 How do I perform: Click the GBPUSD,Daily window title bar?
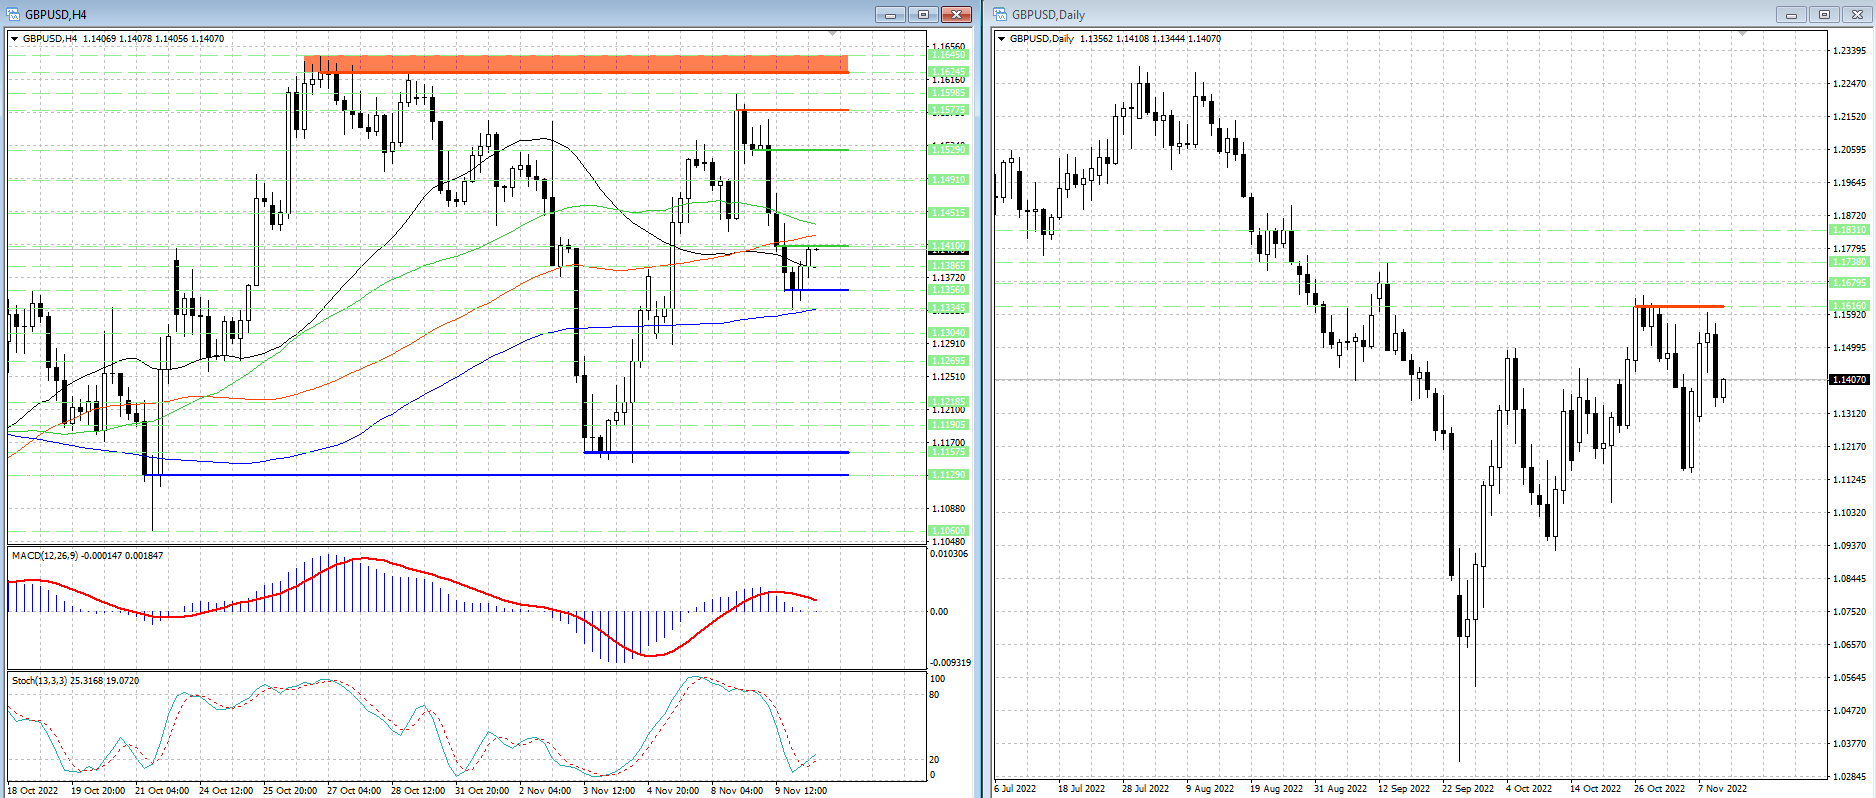click(x=1400, y=15)
